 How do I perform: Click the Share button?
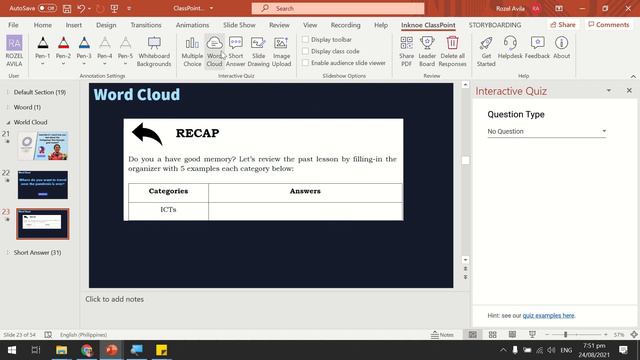click(x=563, y=25)
